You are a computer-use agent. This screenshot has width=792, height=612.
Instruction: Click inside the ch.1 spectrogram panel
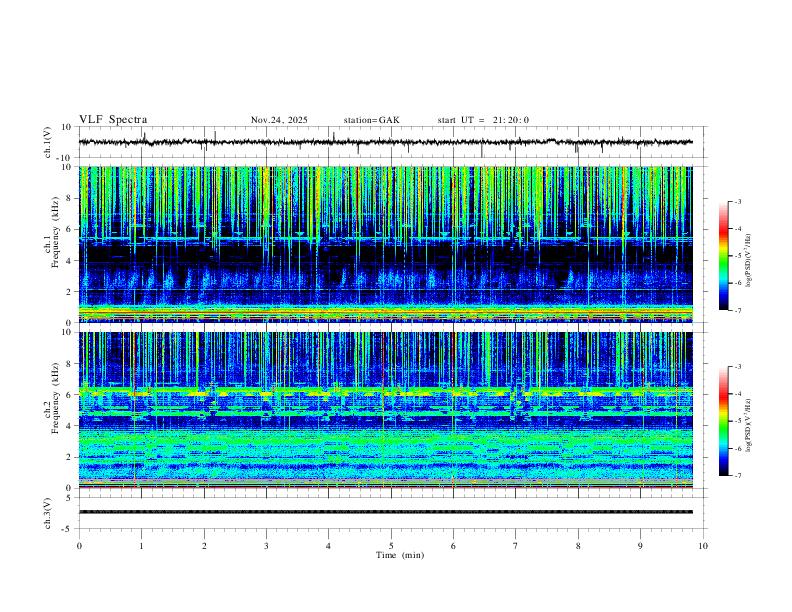tap(385, 244)
